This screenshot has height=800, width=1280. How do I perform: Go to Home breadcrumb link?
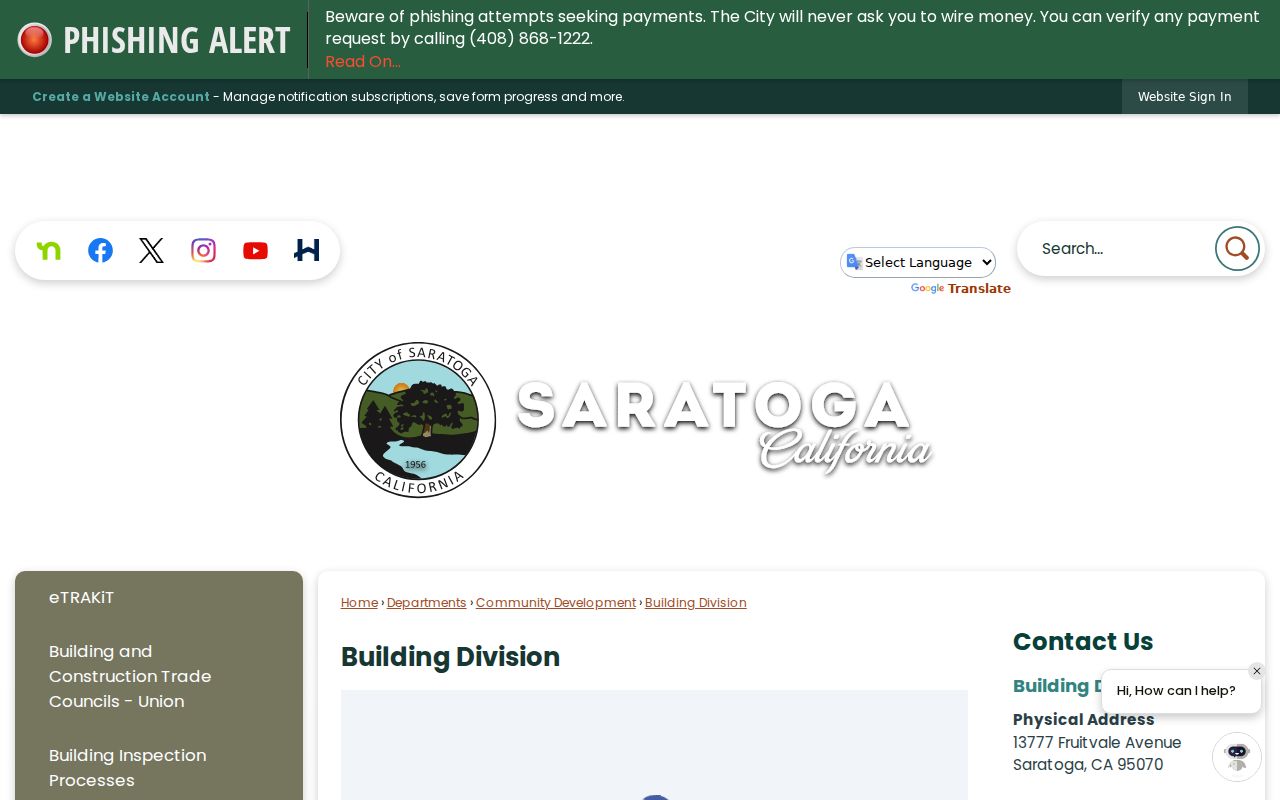(359, 602)
